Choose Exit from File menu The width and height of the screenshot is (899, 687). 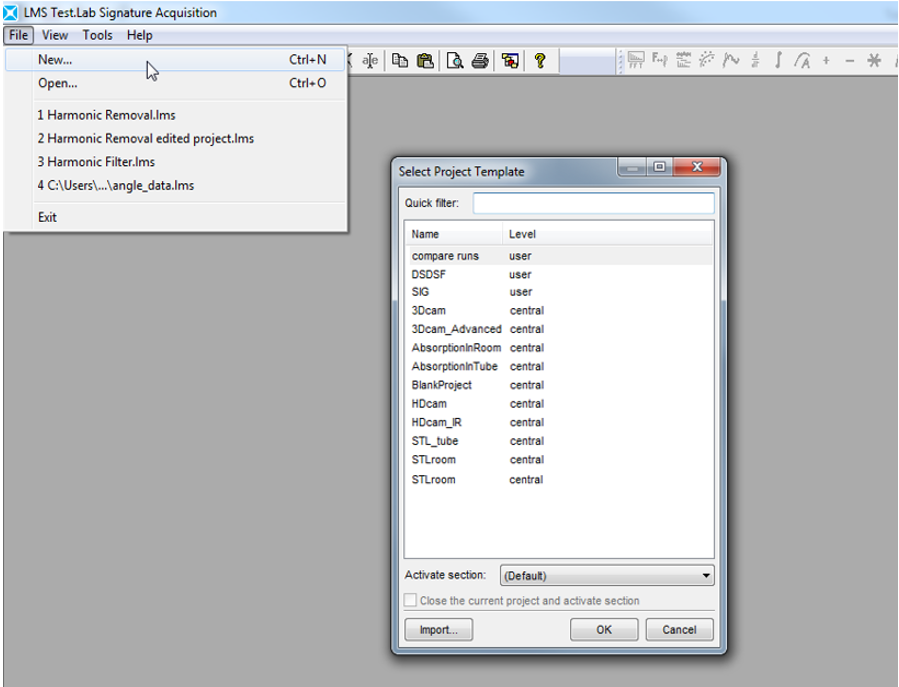coord(175,217)
